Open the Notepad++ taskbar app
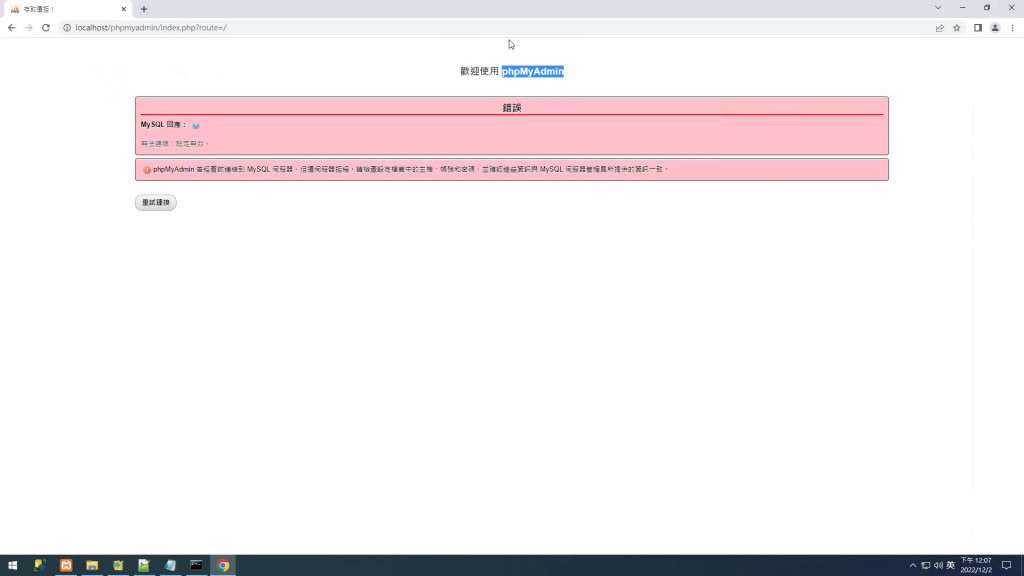1024x576 pixels. (x=144, y=565)
